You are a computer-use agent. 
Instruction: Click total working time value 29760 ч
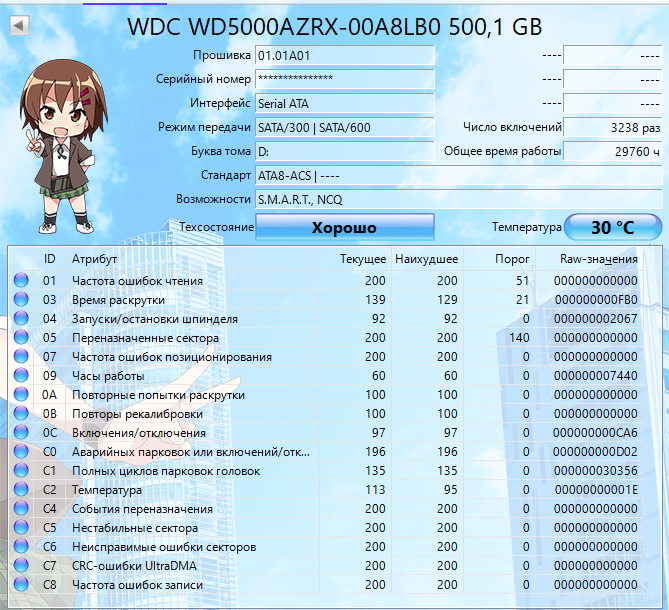point(613,151)
